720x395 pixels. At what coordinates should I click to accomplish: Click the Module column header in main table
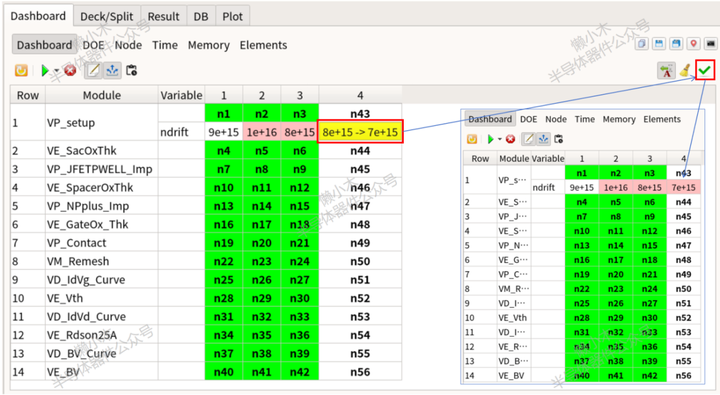click(101, 95)
